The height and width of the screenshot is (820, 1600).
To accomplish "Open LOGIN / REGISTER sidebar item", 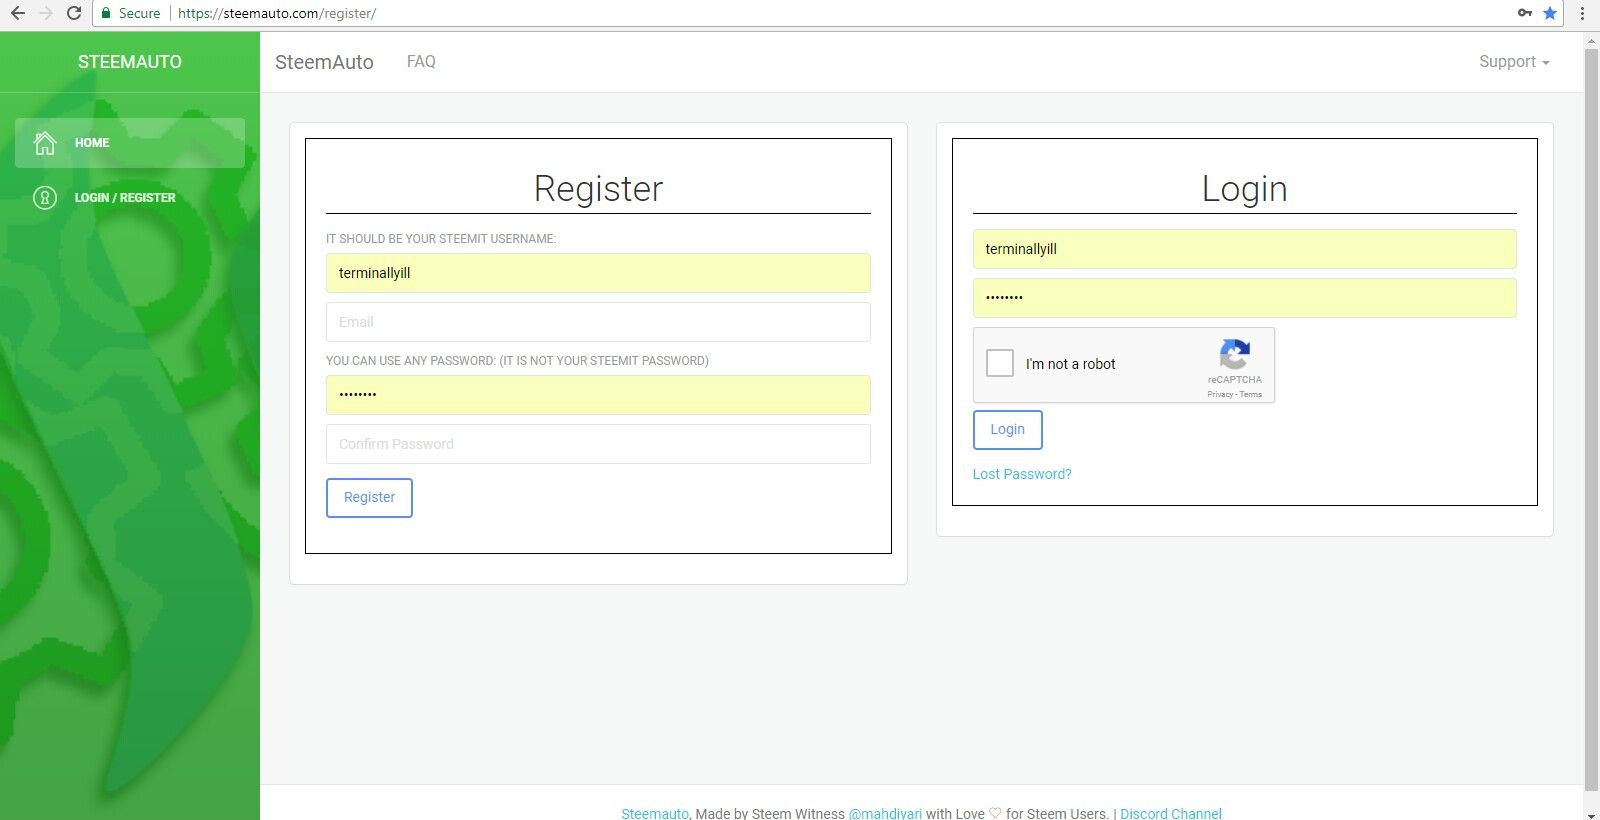I will click(x=130, y=198).
